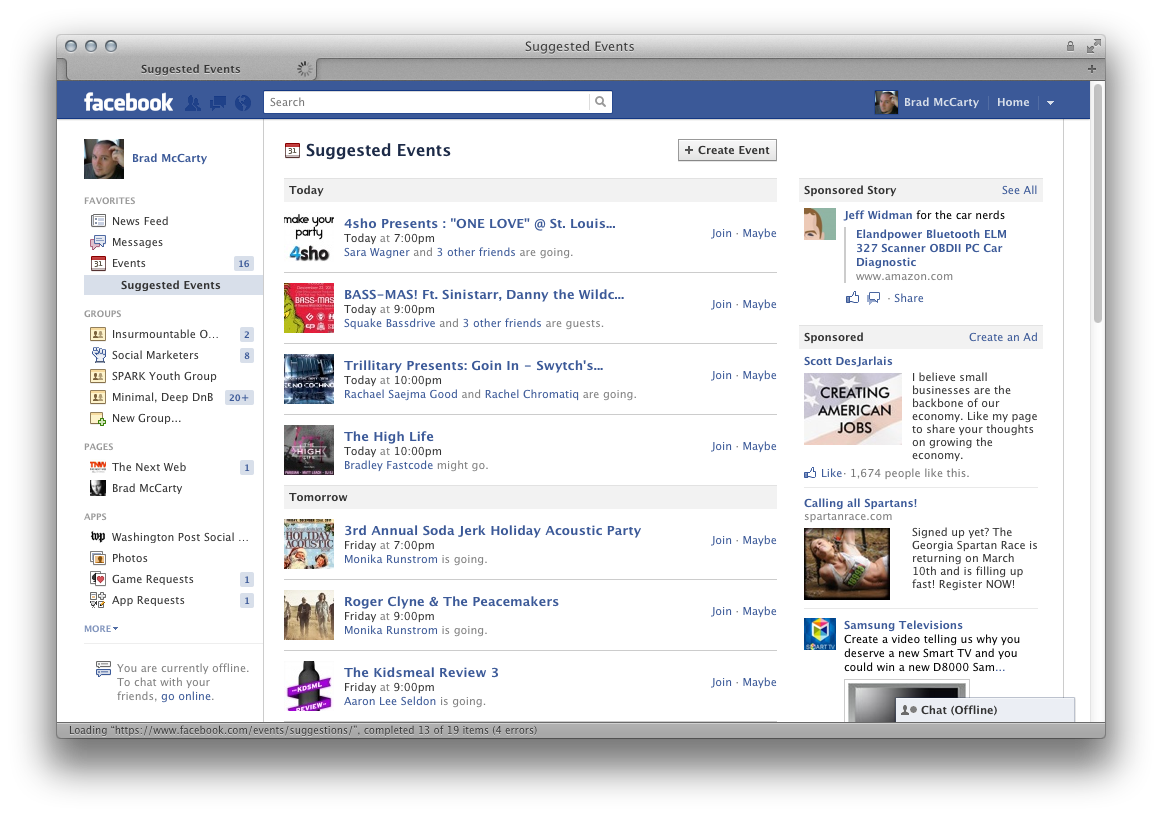
Task: Open the Calling all Spartans! ad link
Action: tap(860, 503)
